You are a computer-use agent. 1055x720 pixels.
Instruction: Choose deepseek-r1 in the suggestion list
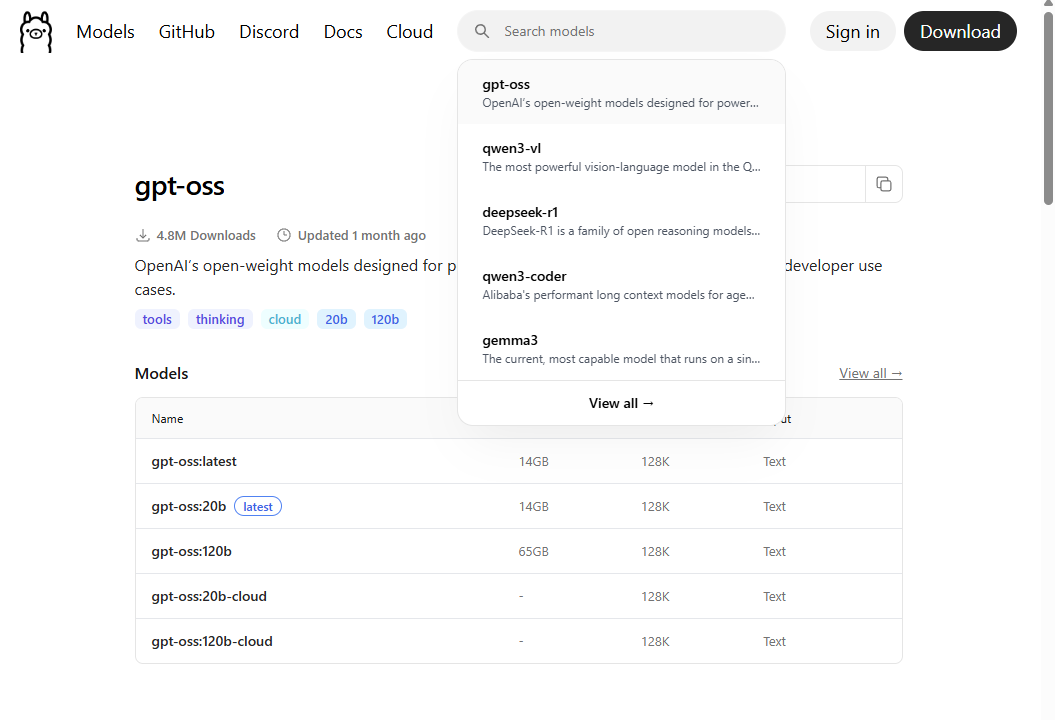(621, 221)
